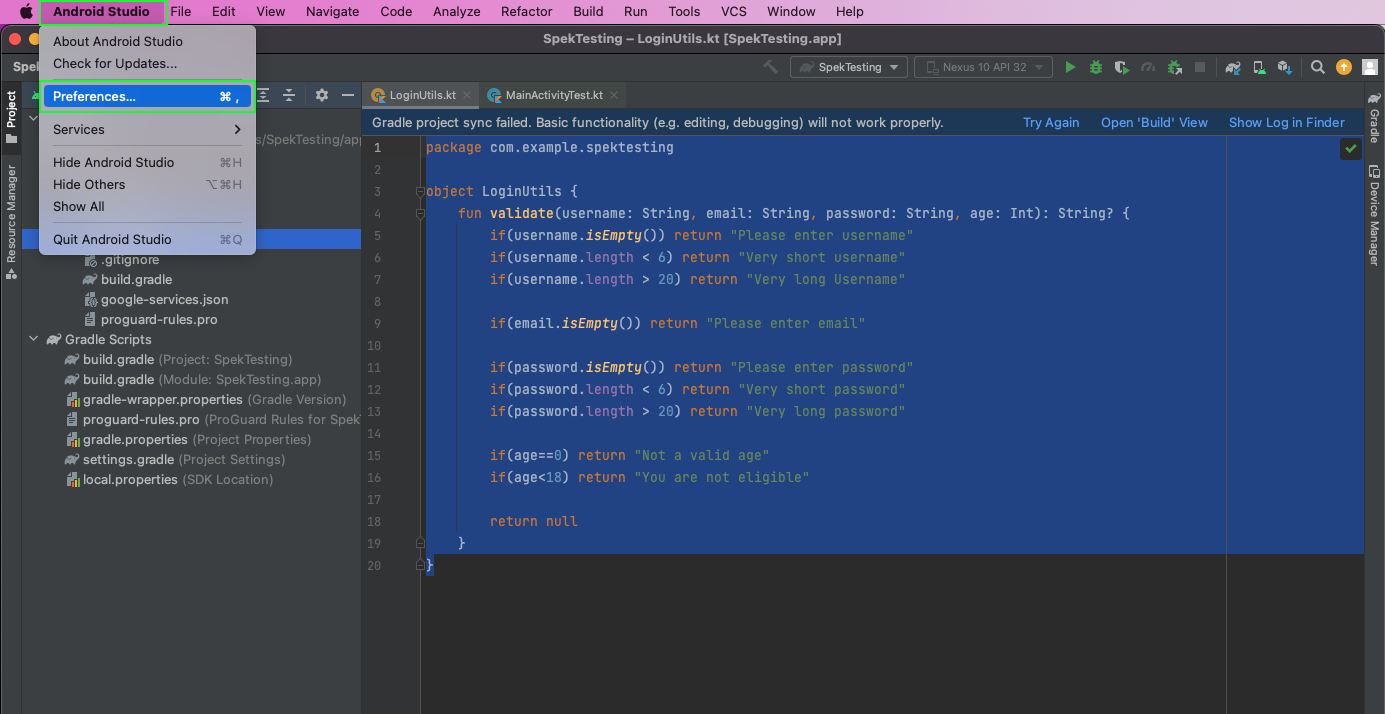Sync project with Gradle files icon
This screenshot has height=714, width=1385.
[x=1234, y=67]
